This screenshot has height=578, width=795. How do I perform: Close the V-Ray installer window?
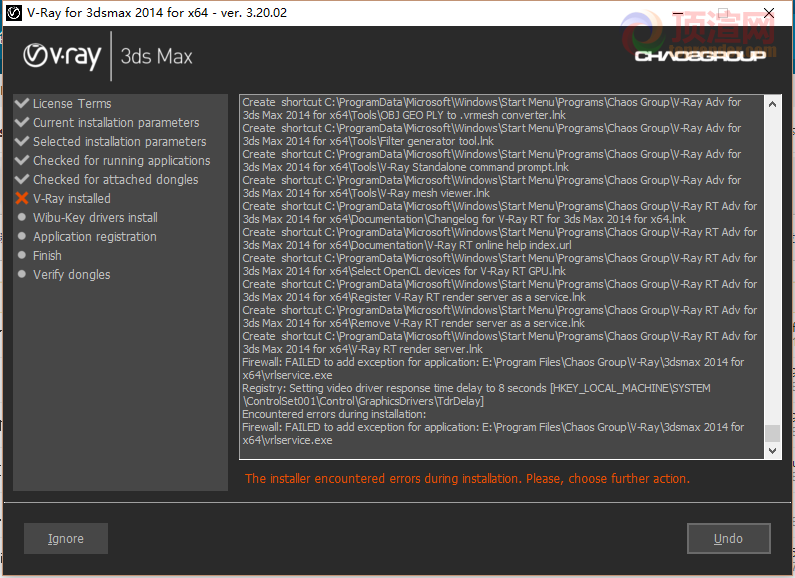(x=769, y=13)
